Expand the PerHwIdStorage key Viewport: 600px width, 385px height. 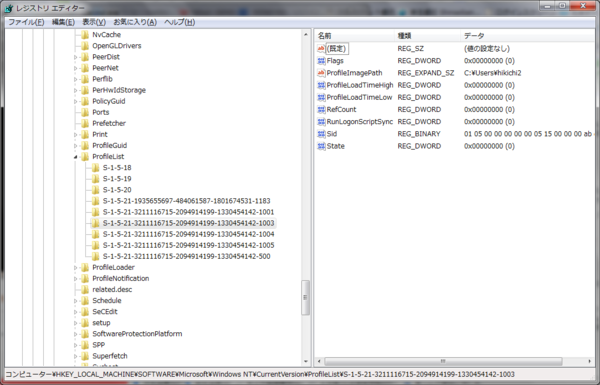click(75, 91)
